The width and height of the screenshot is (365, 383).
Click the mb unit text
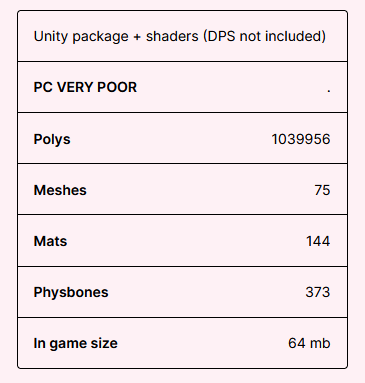coord(320,343)
